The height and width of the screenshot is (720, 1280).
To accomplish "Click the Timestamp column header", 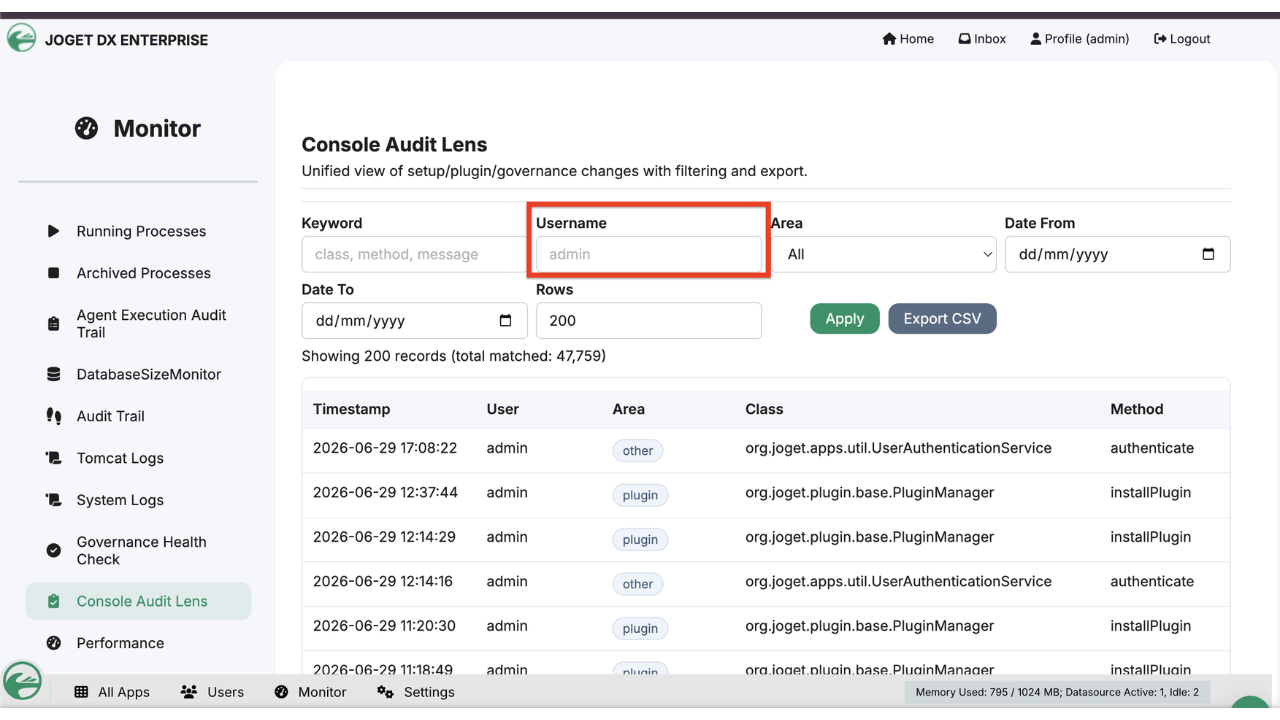I will [x=352, y=409].
